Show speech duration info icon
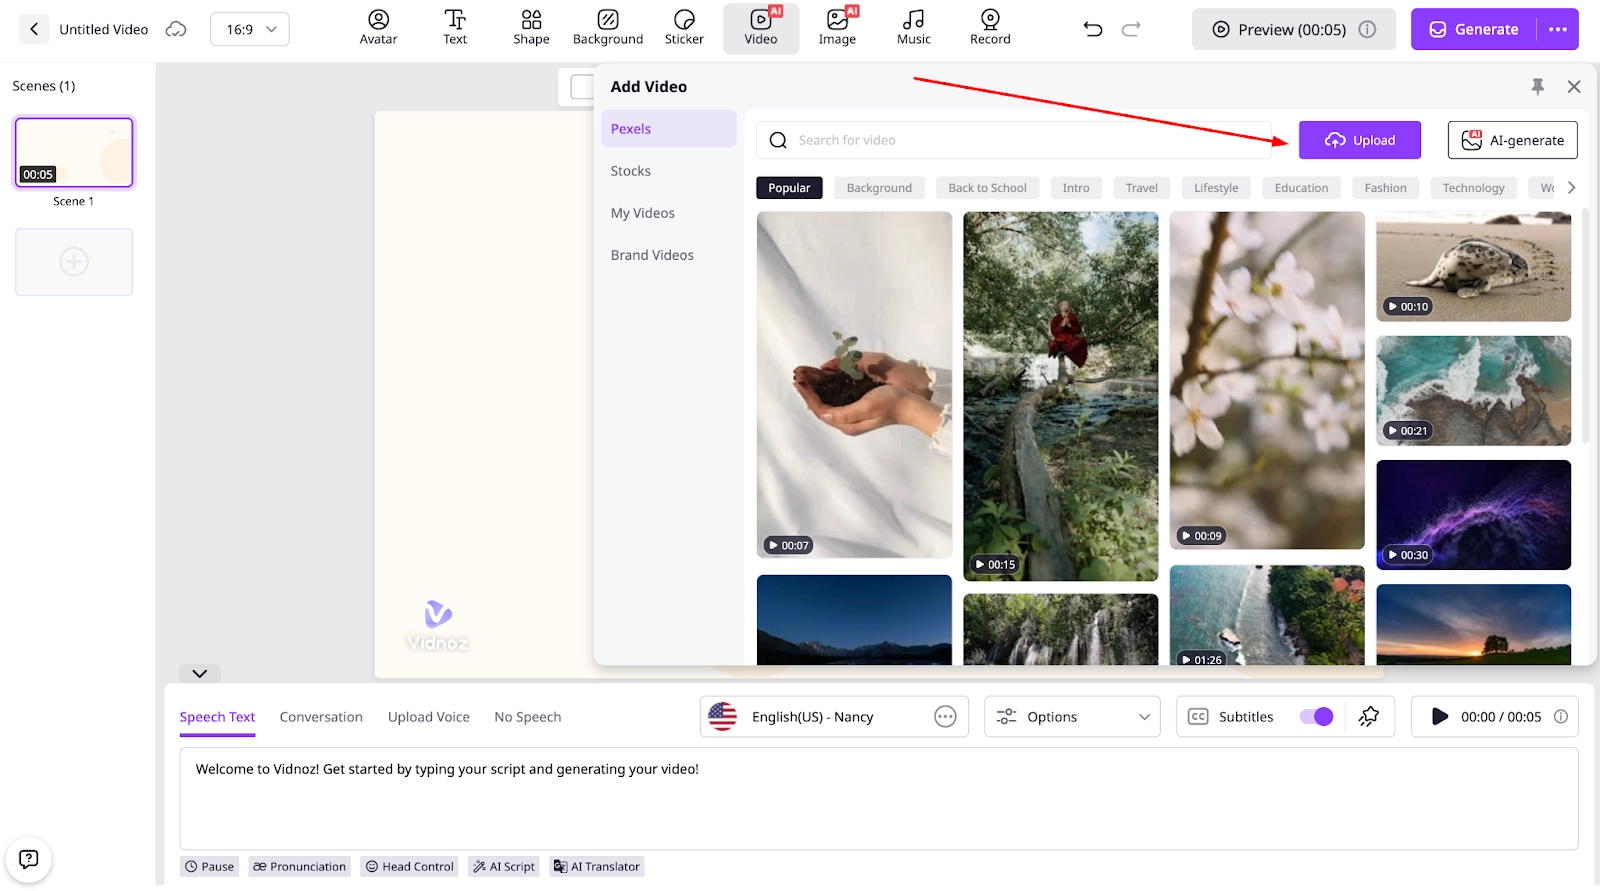Image resolution: width=1600 pixels, height=891 pixels. tap(1561, 716)
